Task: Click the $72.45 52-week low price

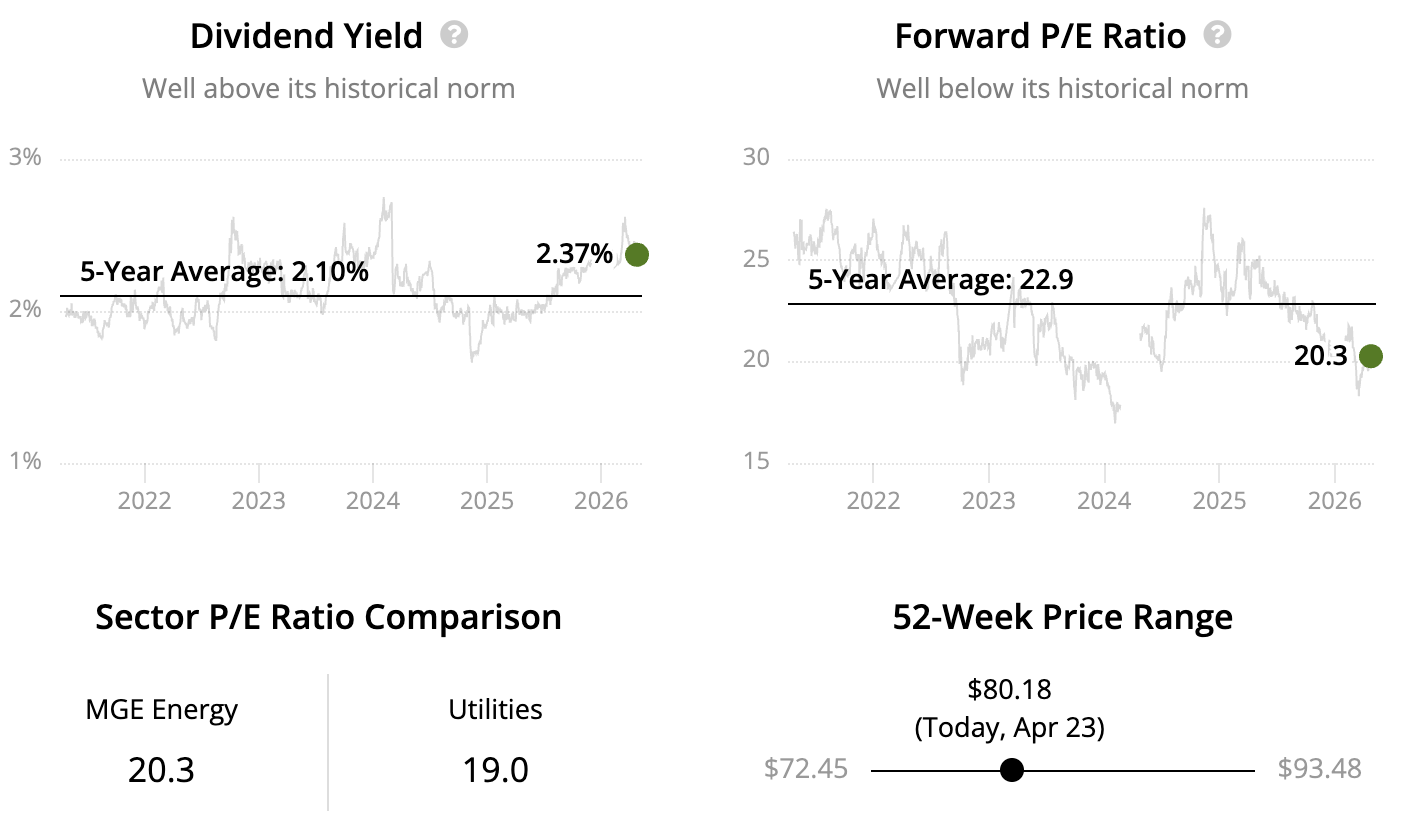Action: (806, 769)
